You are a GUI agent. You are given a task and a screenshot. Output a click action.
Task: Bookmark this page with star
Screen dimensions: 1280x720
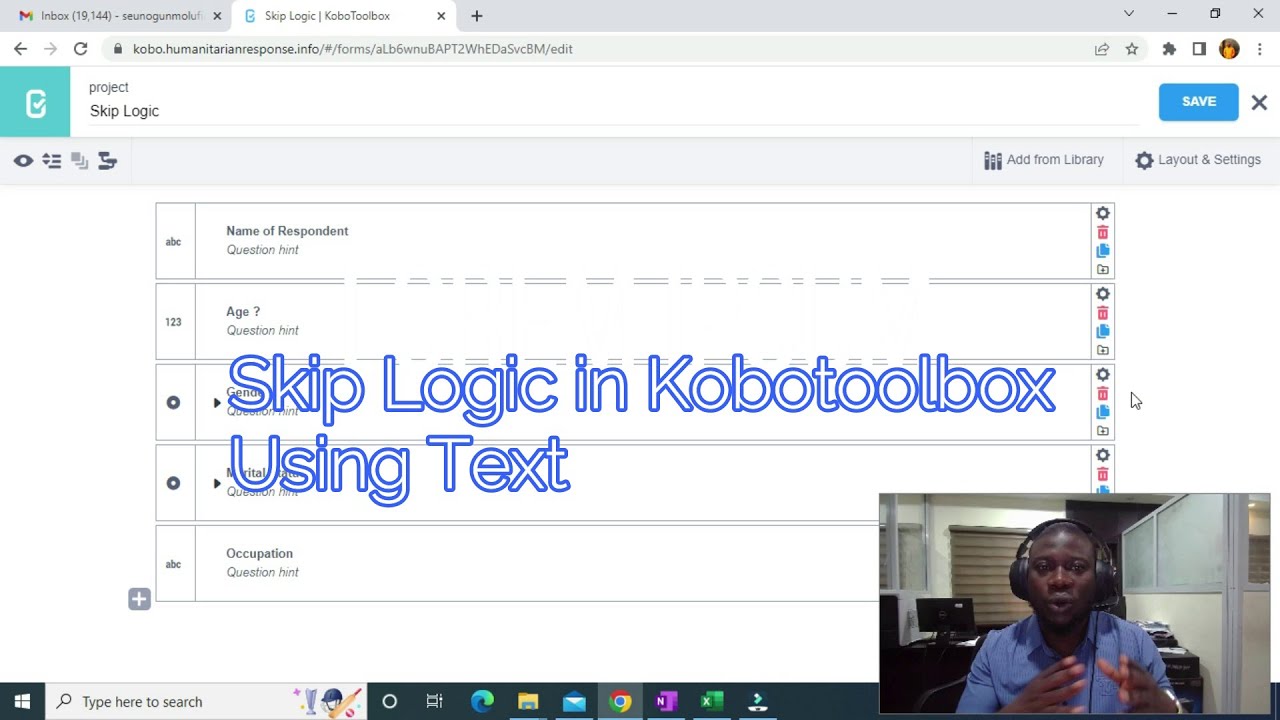point(1132,49)
